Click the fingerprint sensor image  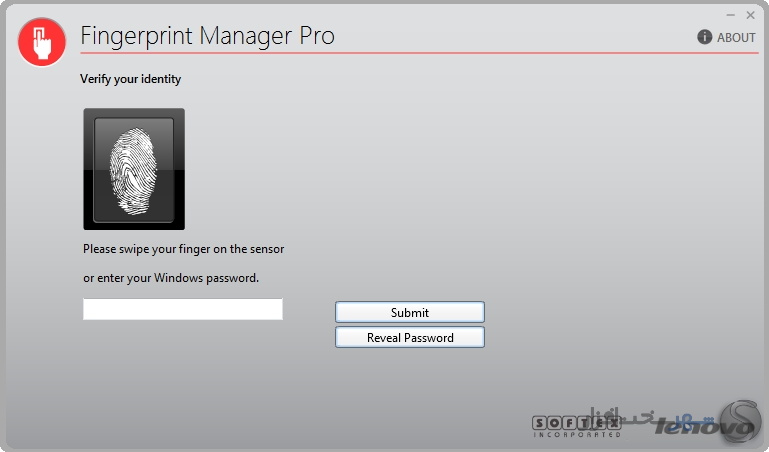[134, 169]
